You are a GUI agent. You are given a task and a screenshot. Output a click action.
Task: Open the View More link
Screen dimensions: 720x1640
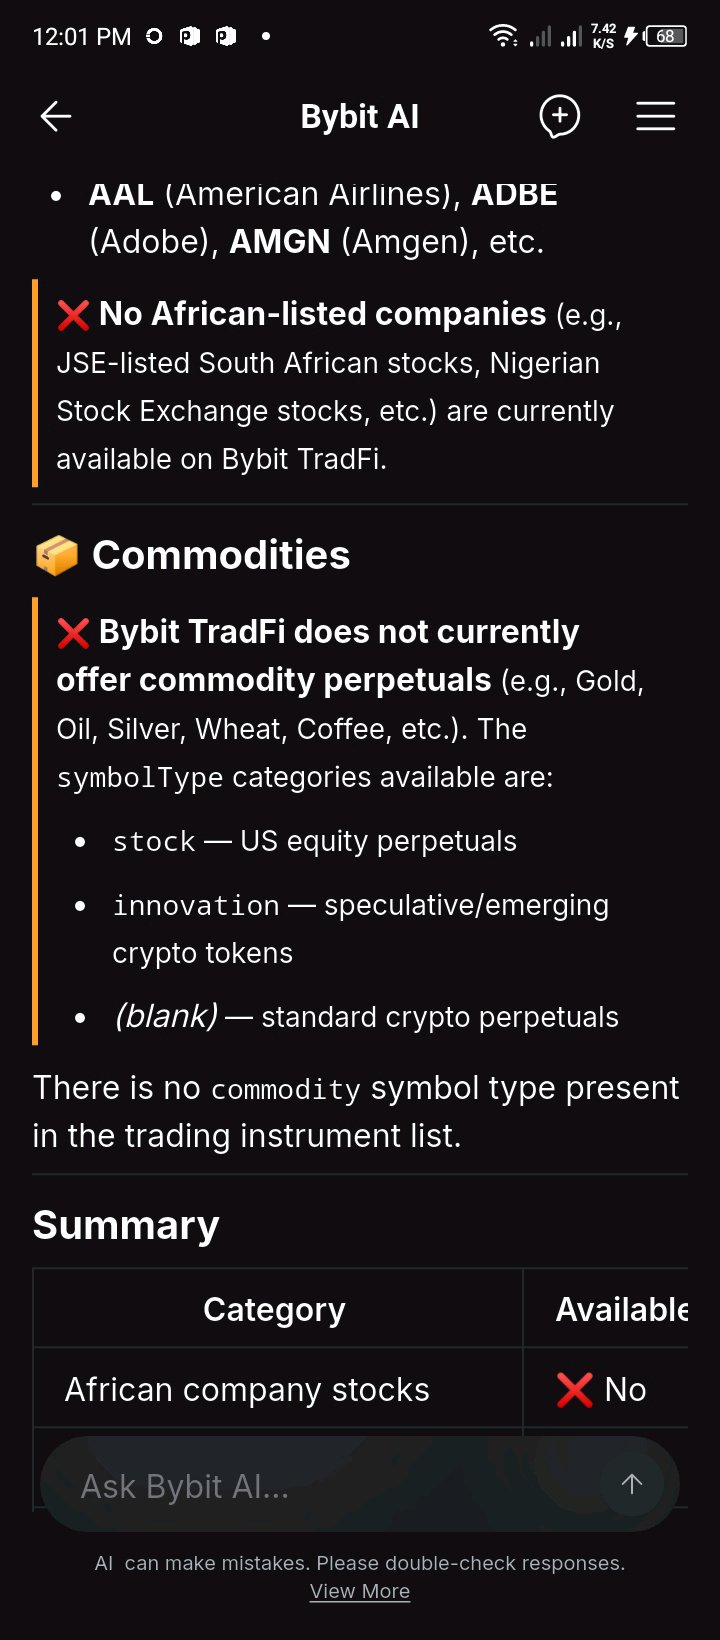click(360, 1591)
